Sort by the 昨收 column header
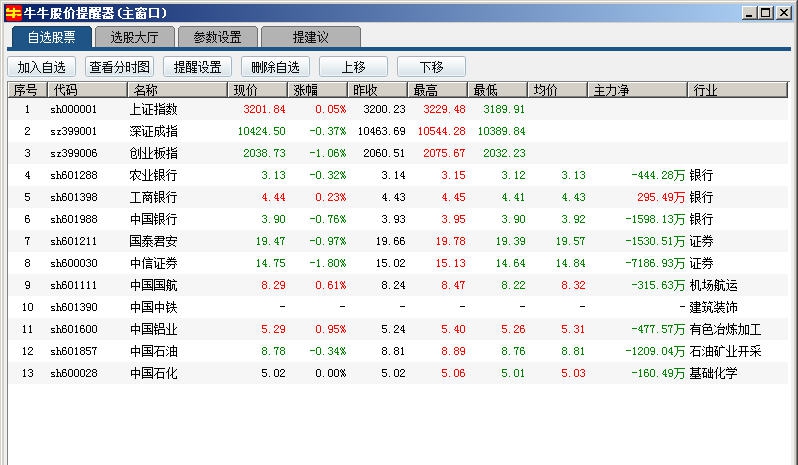The image size is (798, 465). [377, 90]
